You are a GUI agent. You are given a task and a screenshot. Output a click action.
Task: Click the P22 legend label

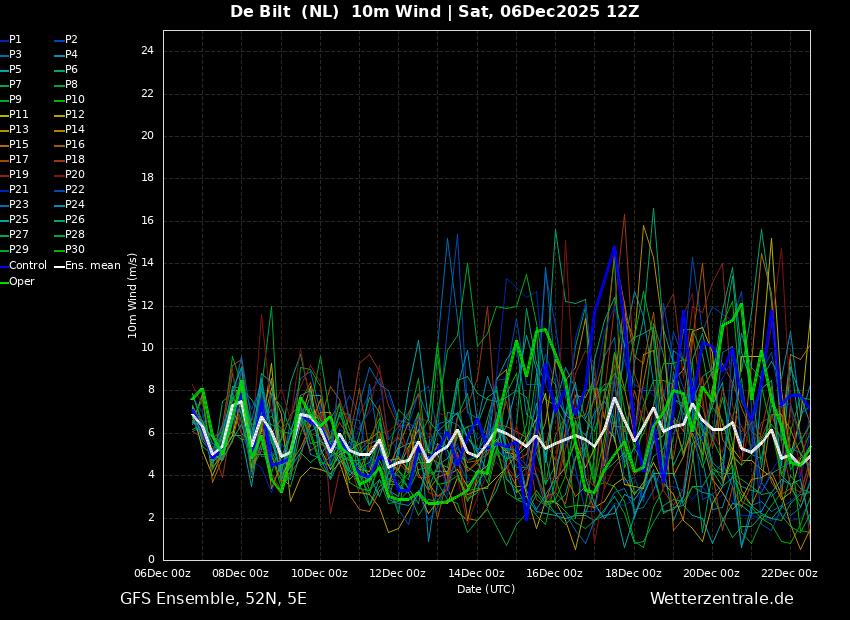click(75, 190)
